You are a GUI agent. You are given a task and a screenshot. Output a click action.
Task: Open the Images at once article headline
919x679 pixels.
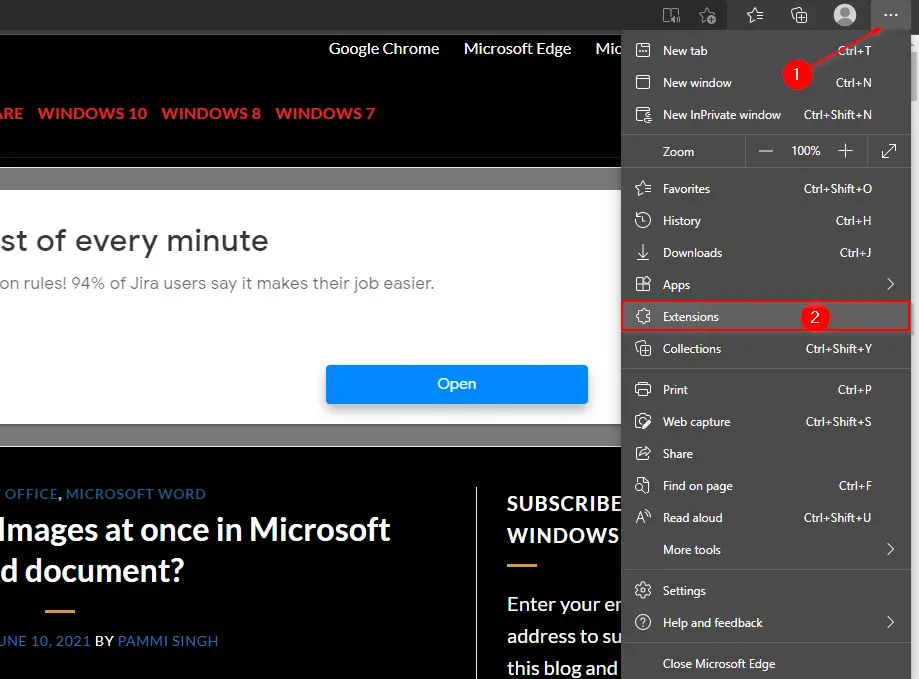pos(195,550)
